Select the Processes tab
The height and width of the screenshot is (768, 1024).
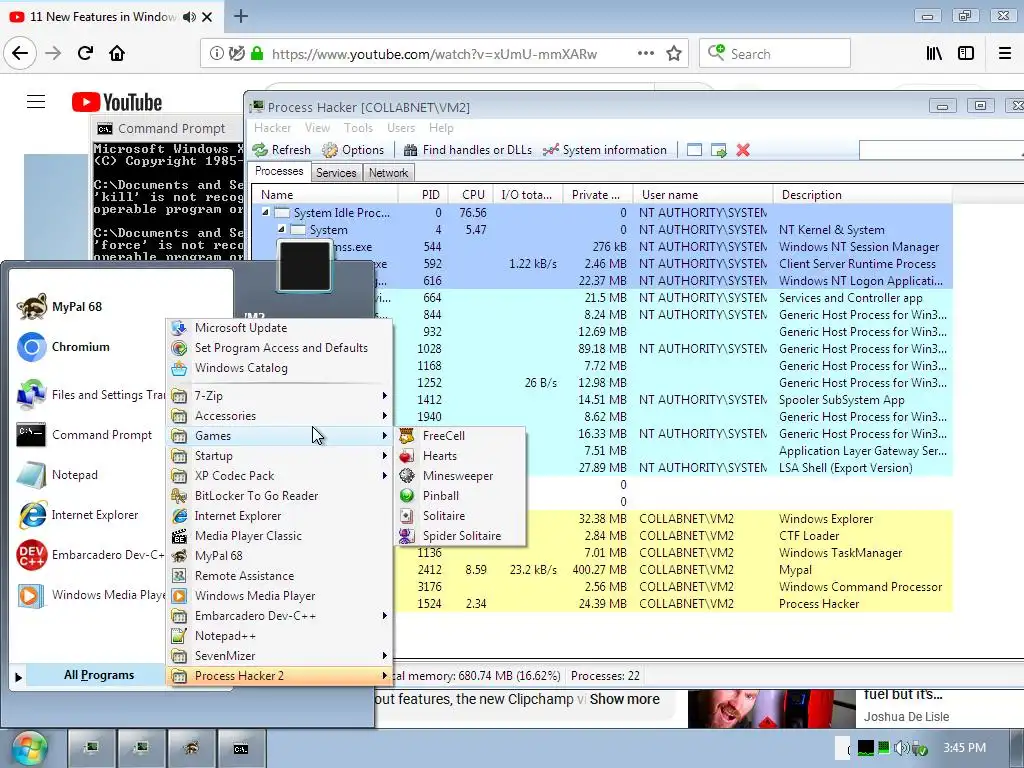click(x=279, y=171)
